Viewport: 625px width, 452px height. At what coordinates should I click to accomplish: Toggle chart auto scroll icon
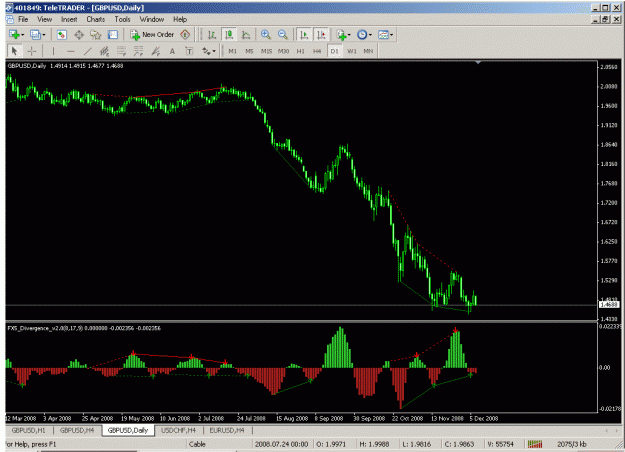point(304,35)
